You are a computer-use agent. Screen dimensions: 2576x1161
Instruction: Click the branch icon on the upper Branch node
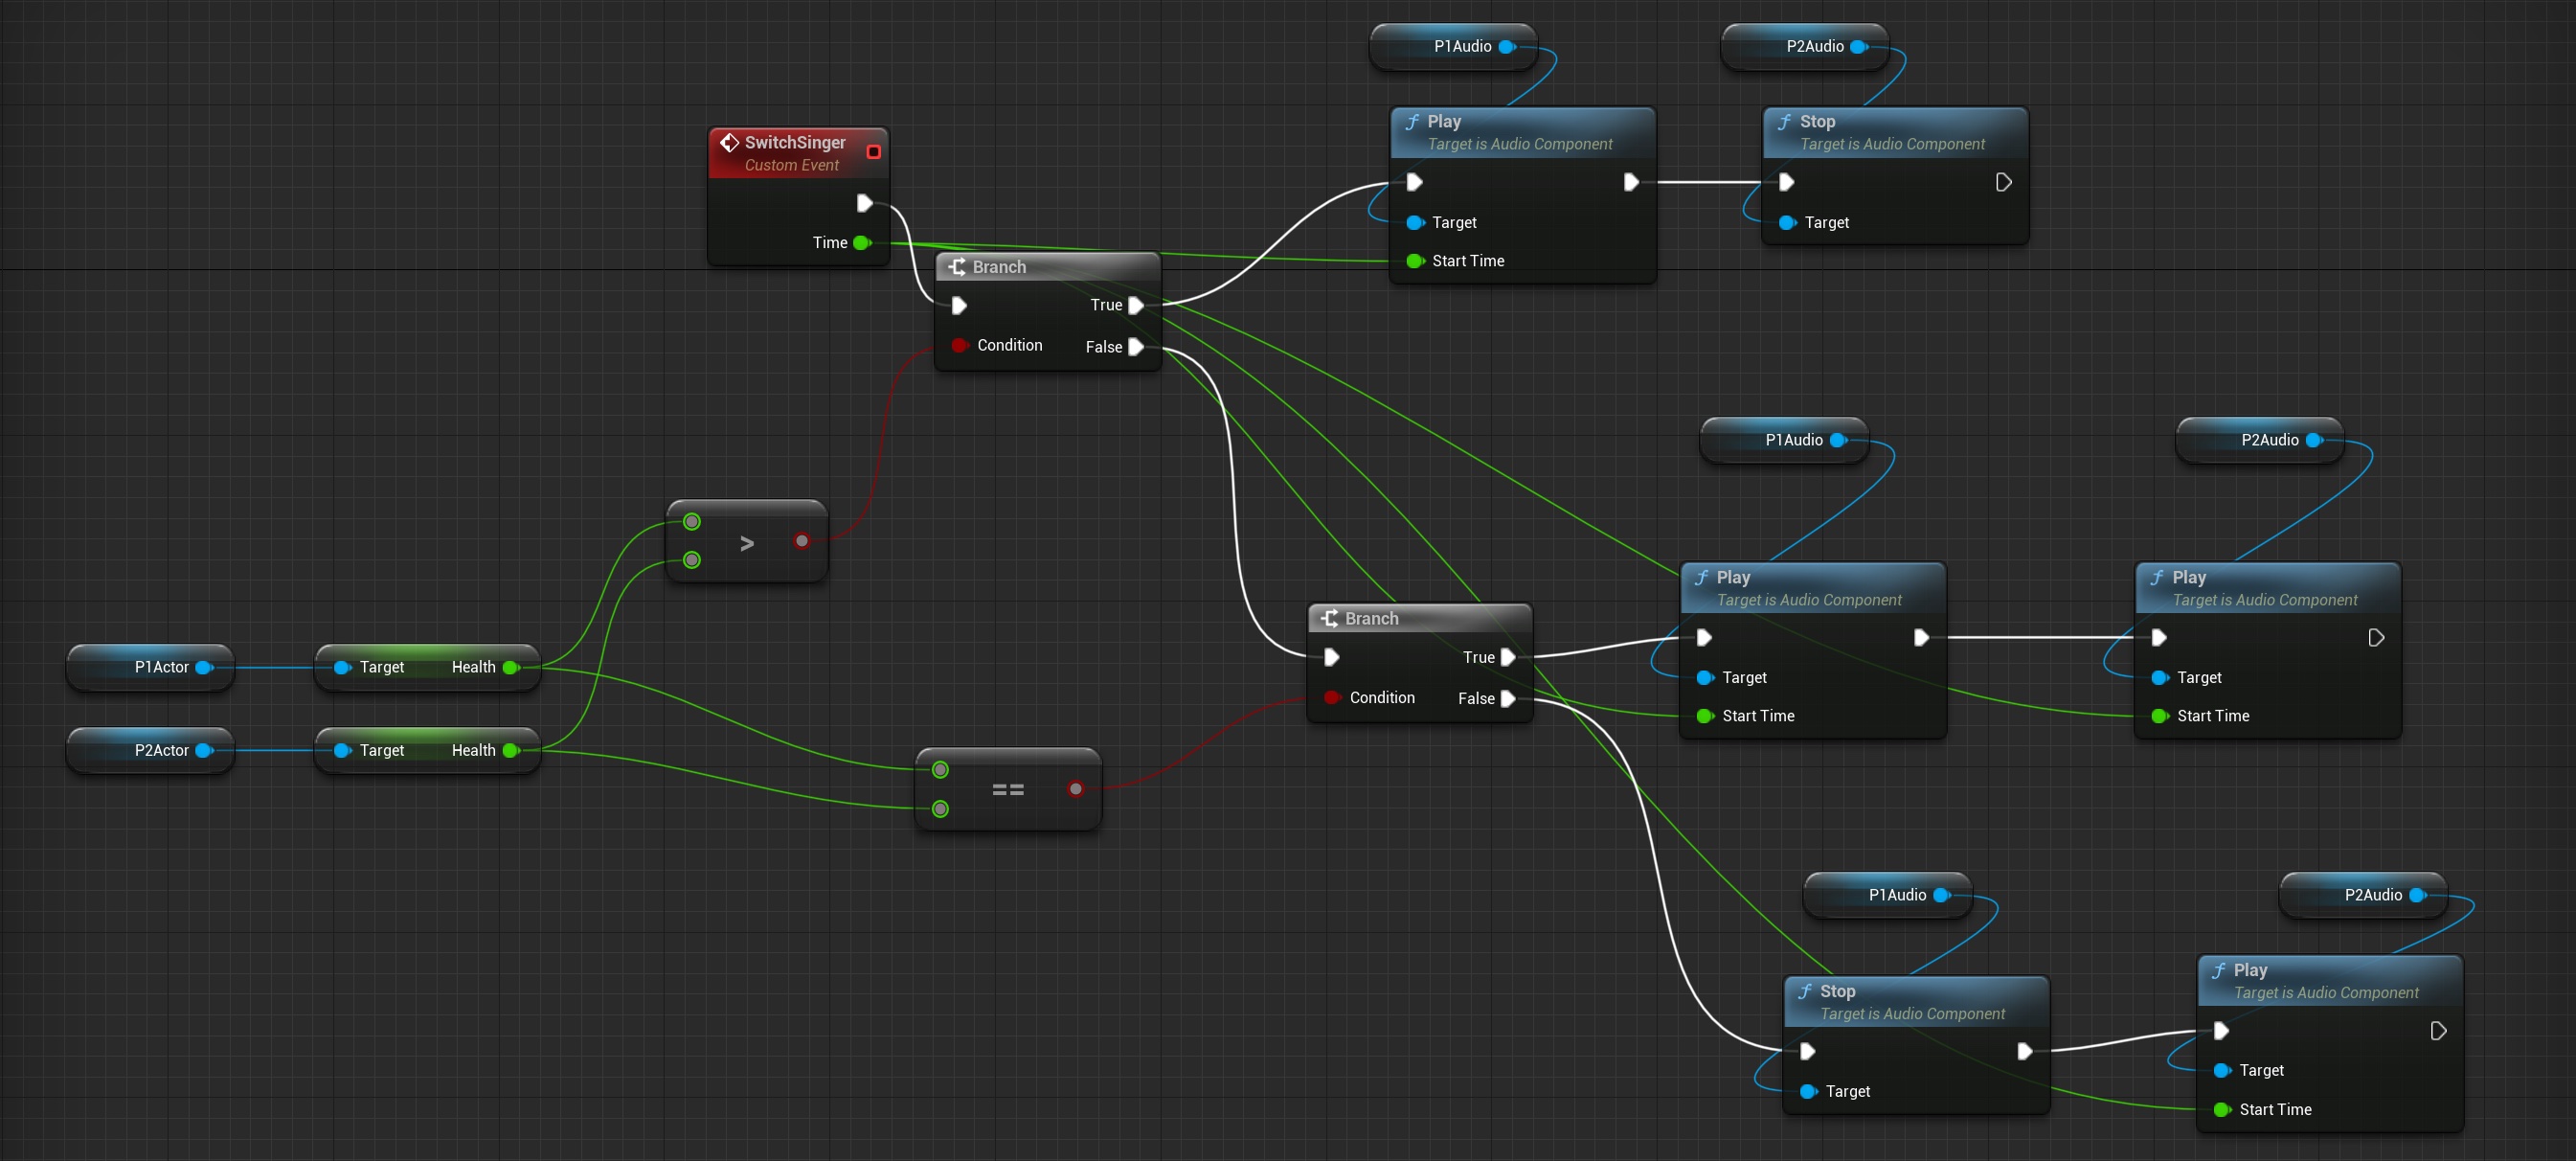click(x=957, y=266)
